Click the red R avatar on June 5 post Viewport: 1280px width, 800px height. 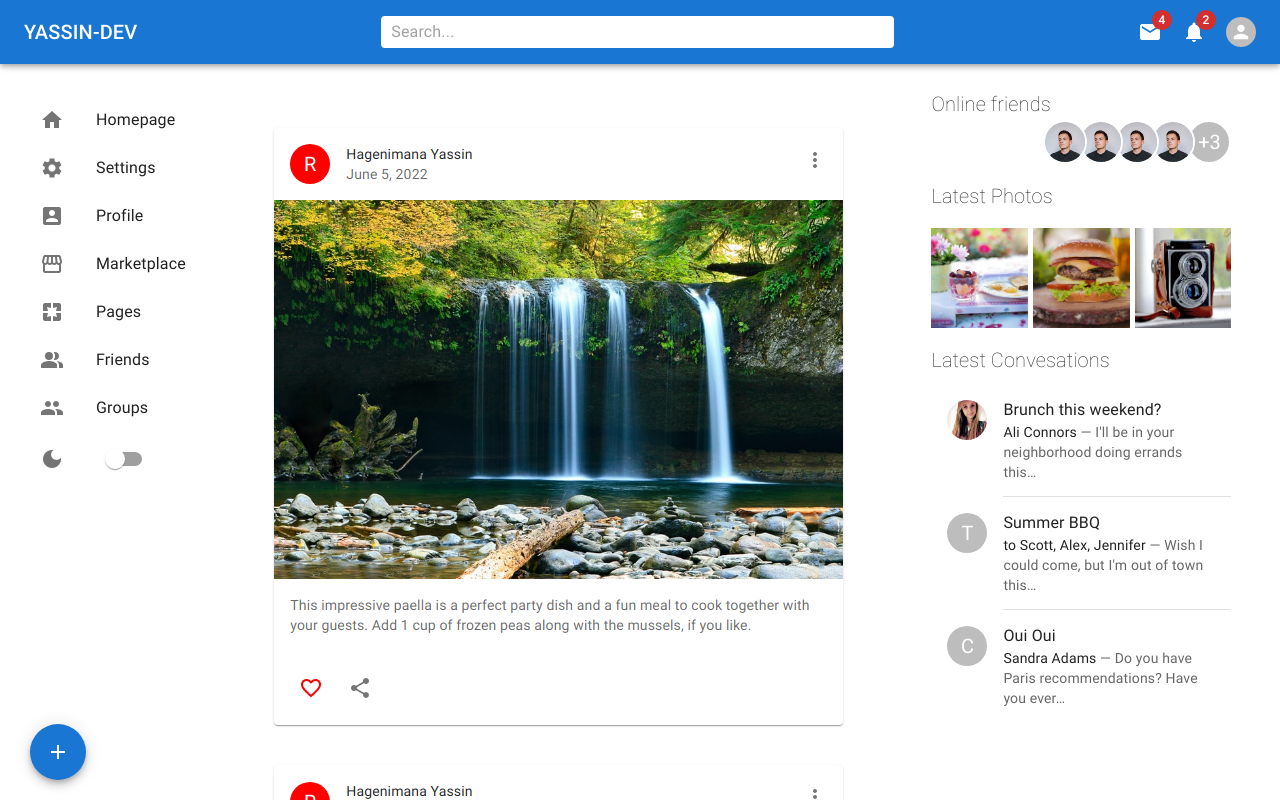point(310,164)
